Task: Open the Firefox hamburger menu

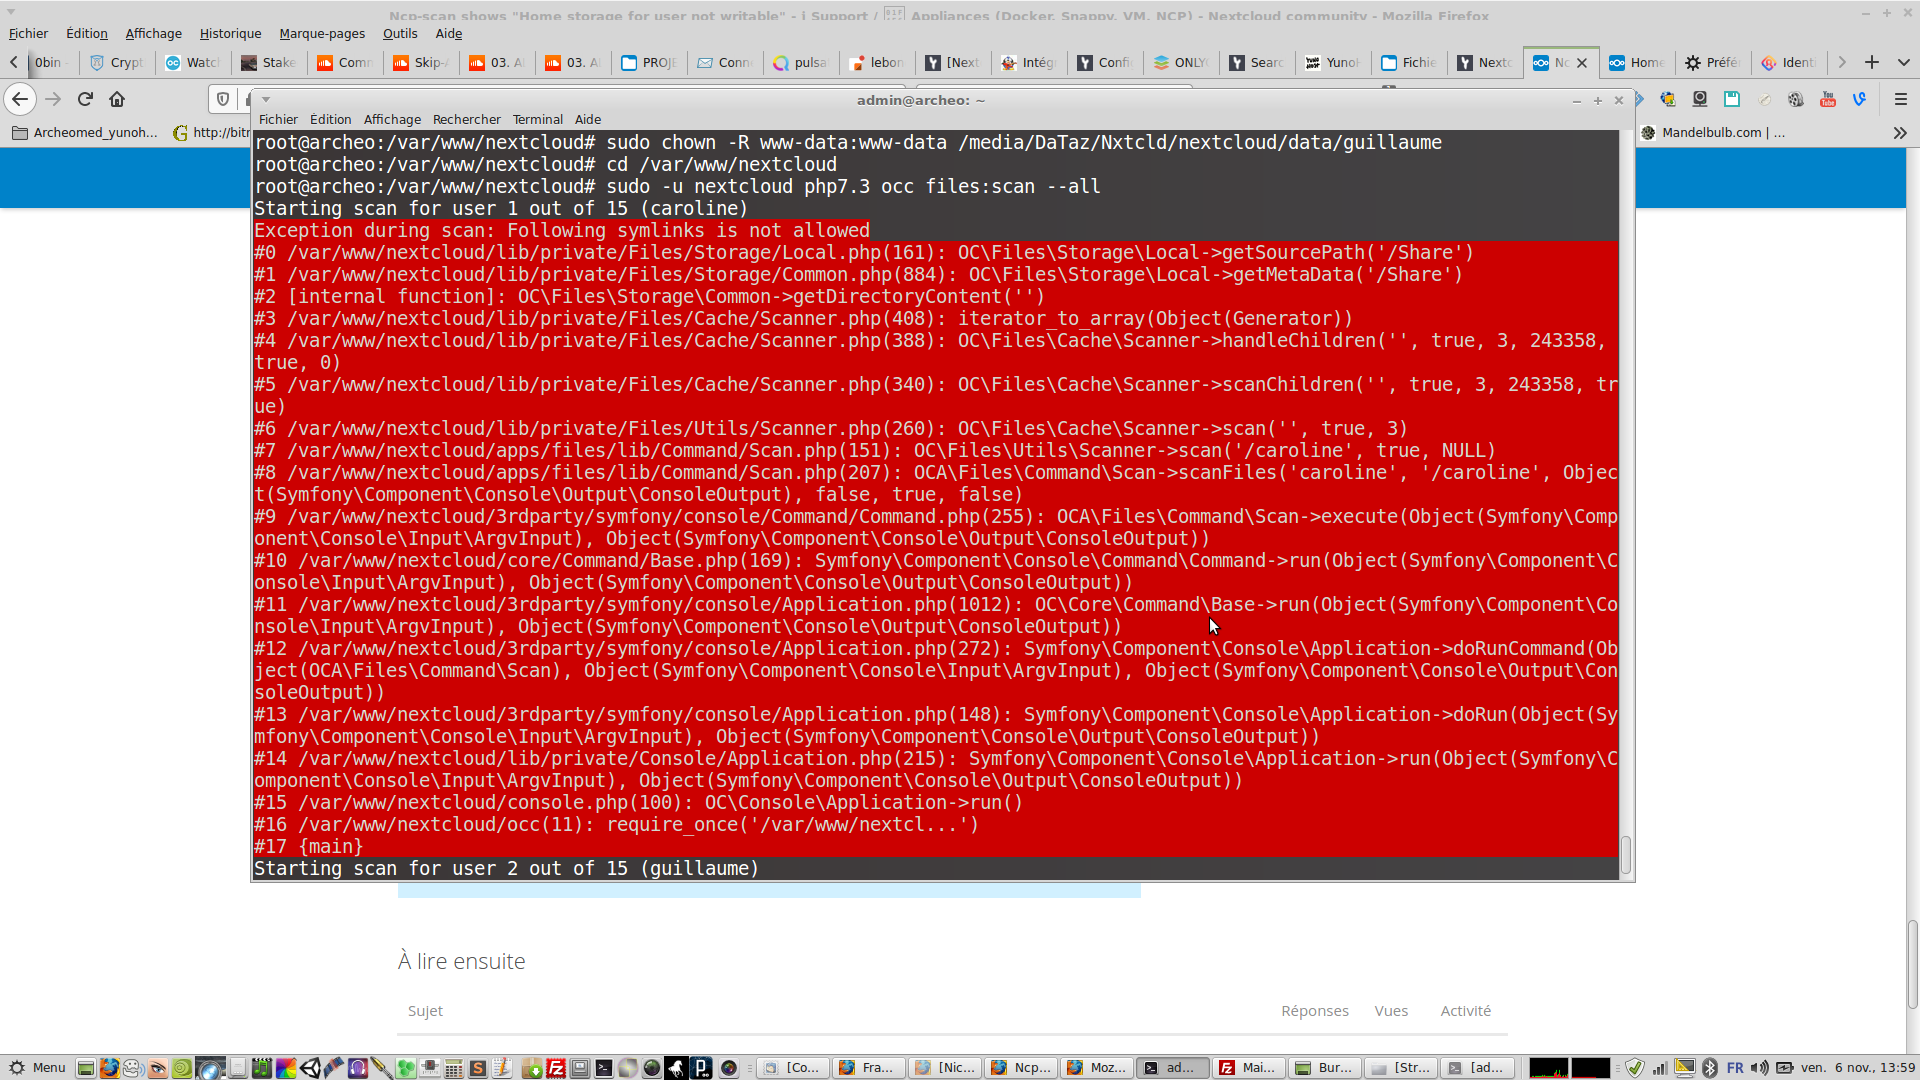Action: pos(1901,99)
